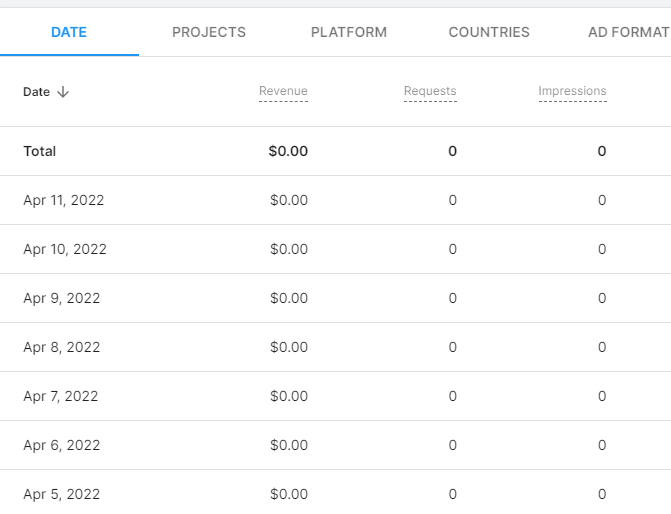Image resolution: width=671 pixels, height=514 pixels.
Task: Switch to the DATE tab
Action: coord(69,32)
